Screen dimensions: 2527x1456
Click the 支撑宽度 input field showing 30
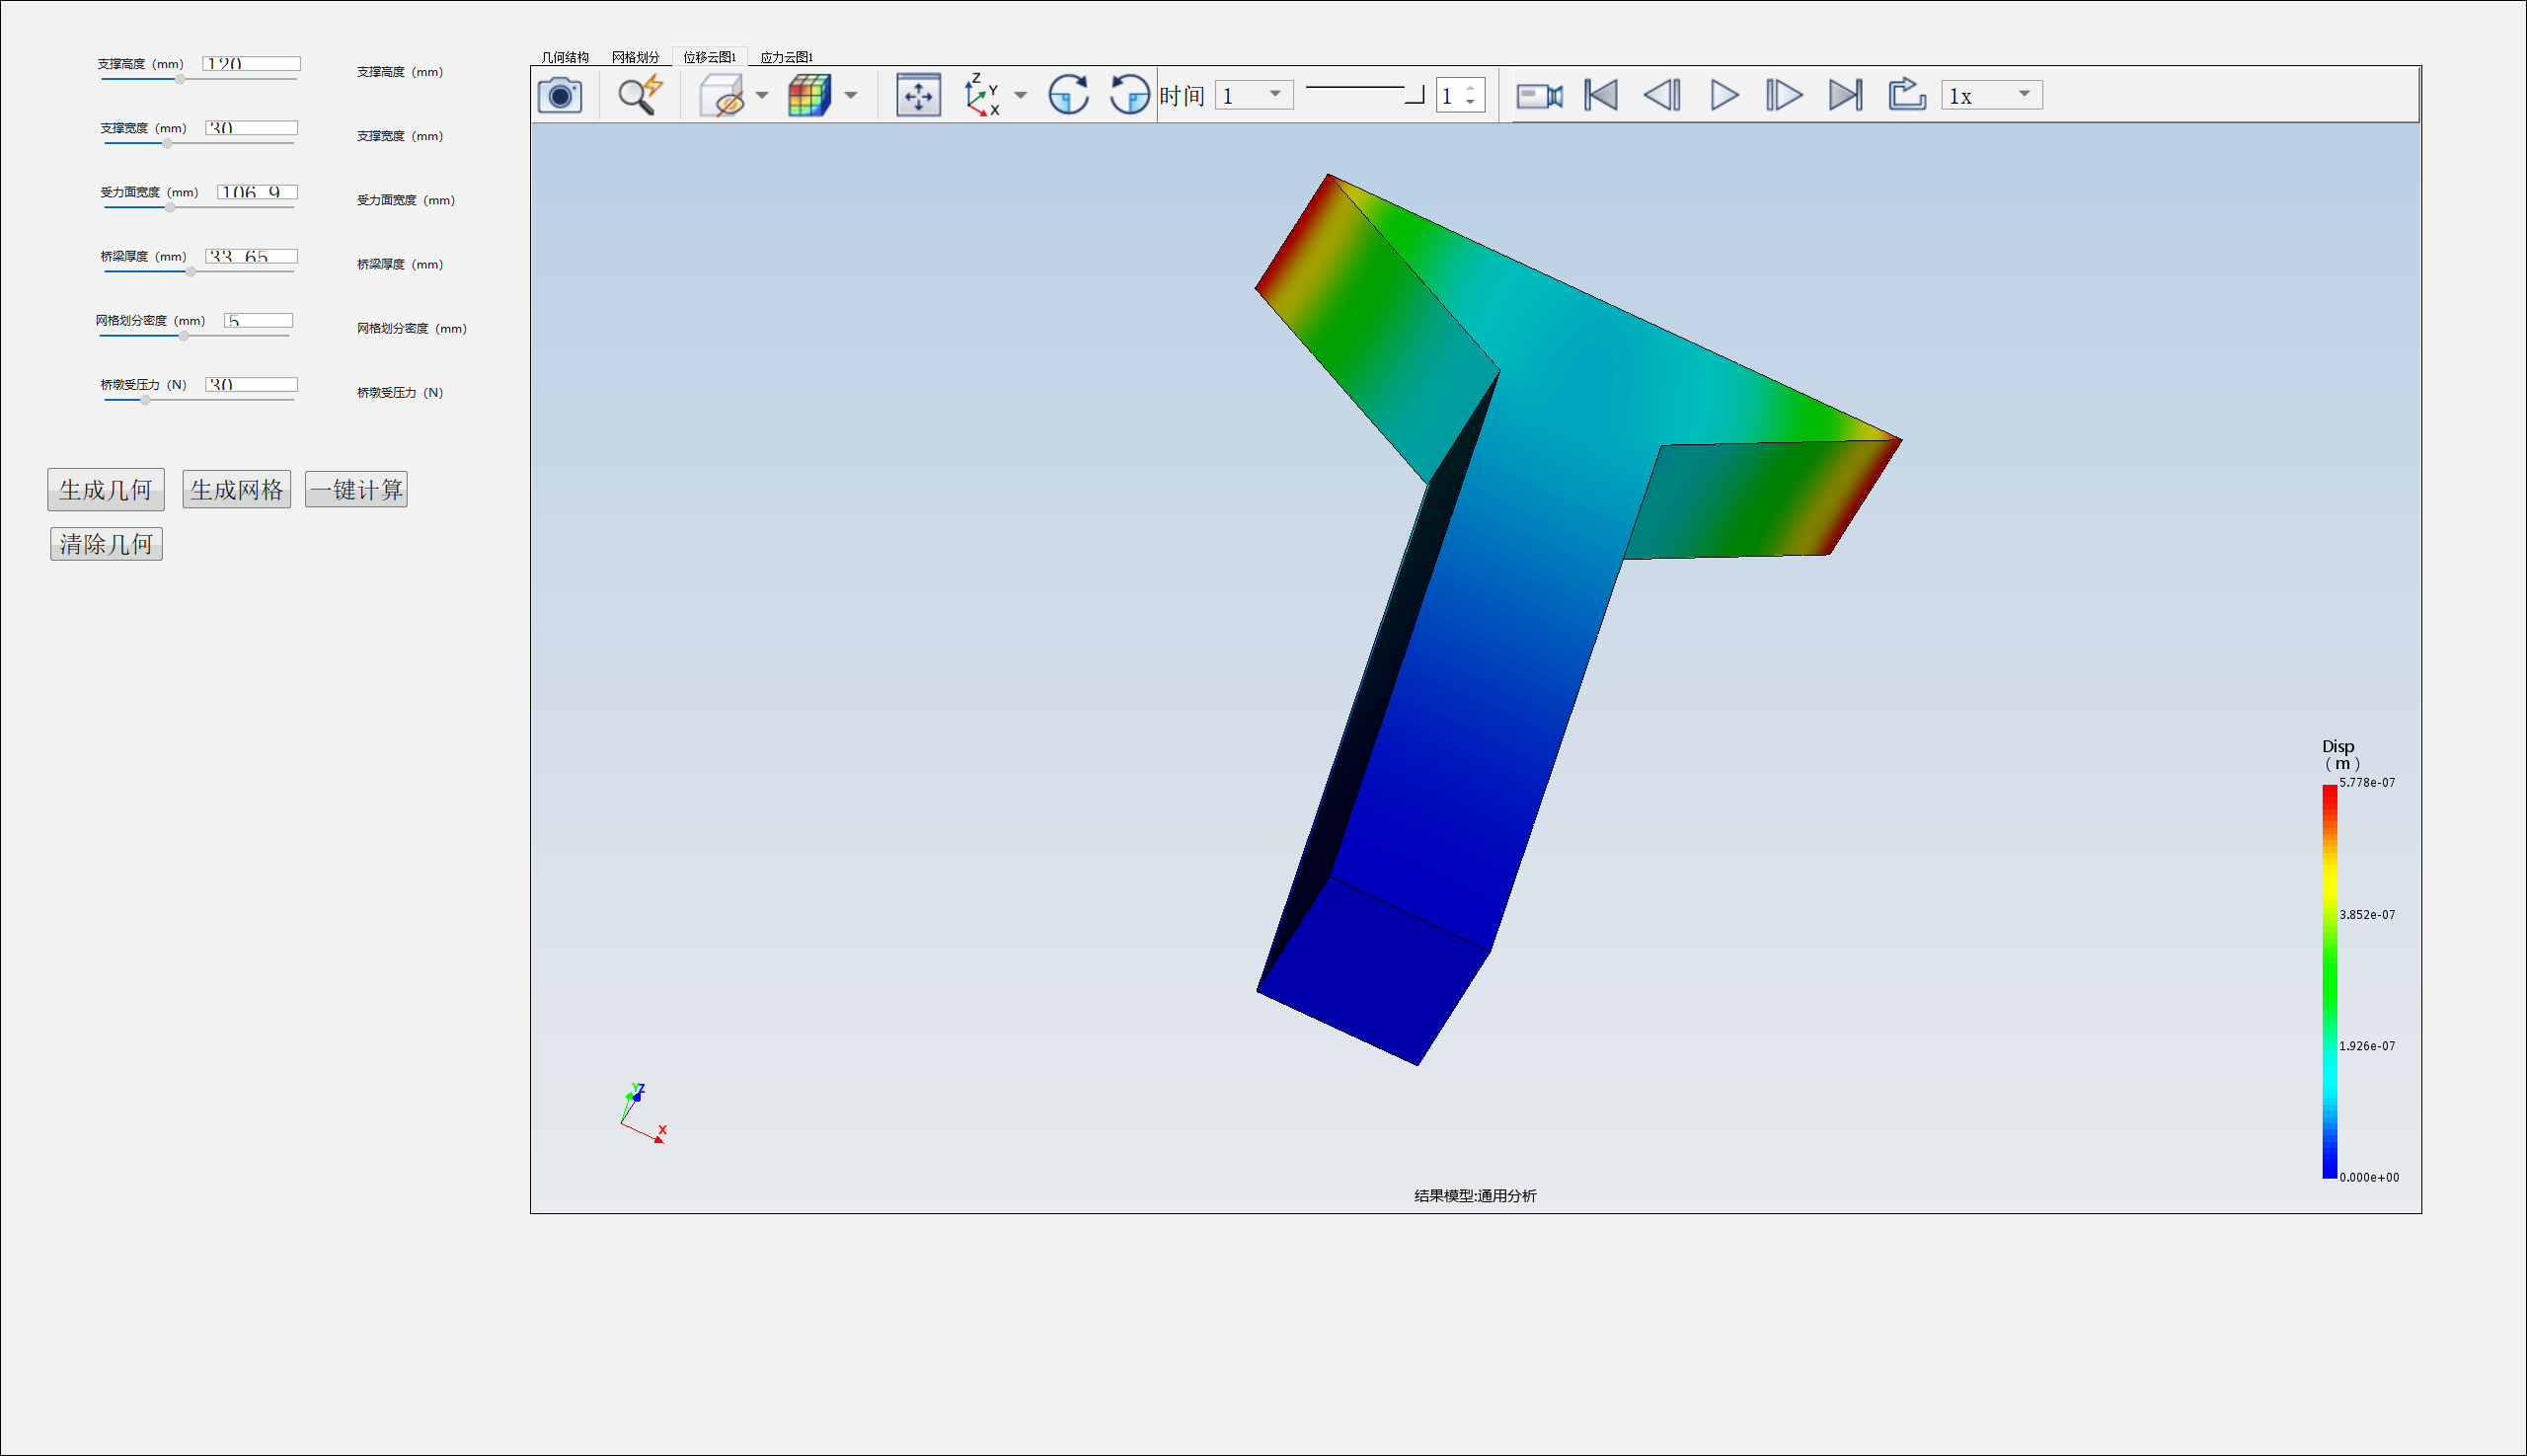(252, 127)
